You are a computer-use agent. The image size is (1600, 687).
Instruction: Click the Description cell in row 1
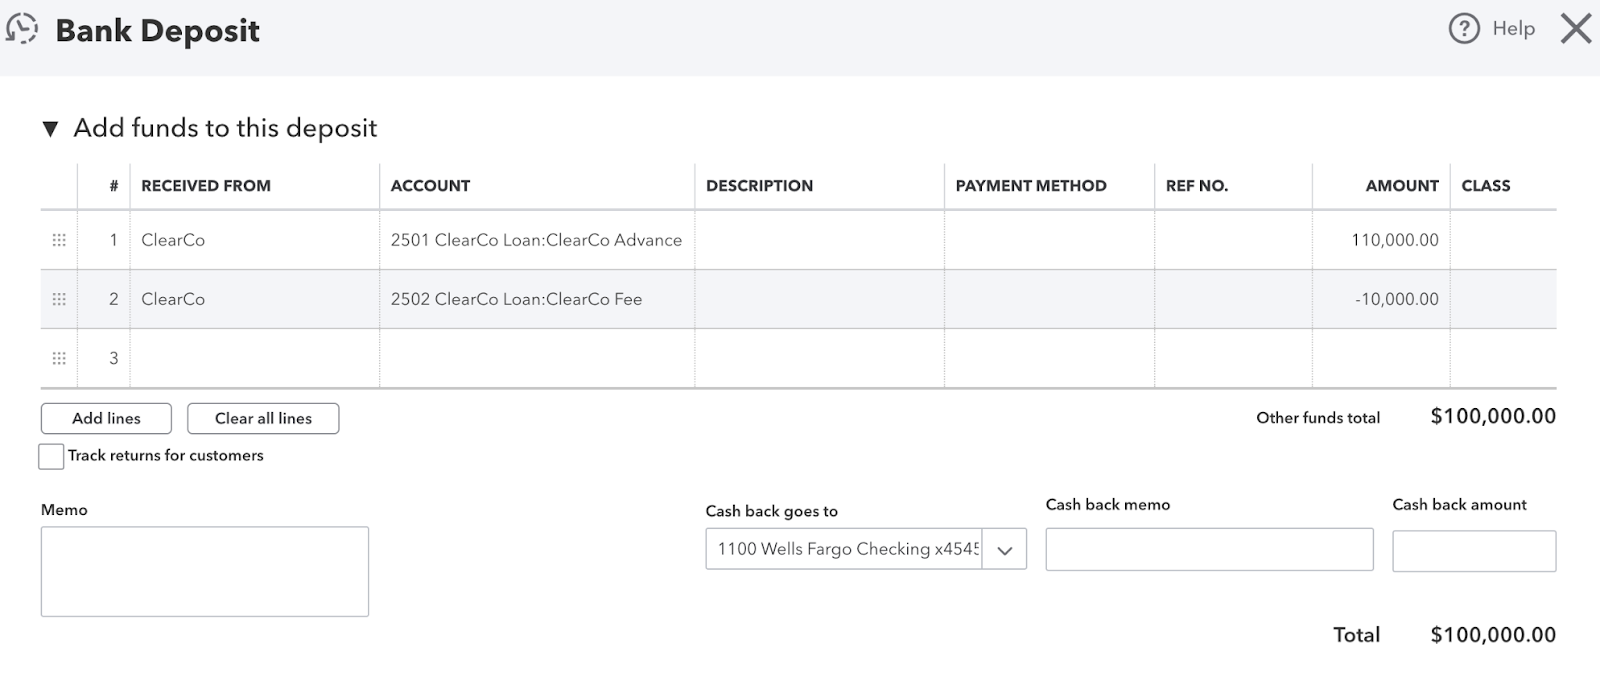pos(819,240)
